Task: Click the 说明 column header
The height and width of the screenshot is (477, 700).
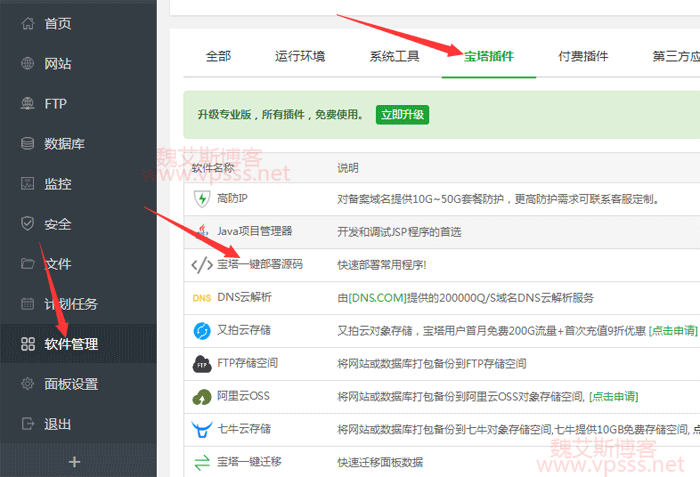Action: [x=348, y=168]
